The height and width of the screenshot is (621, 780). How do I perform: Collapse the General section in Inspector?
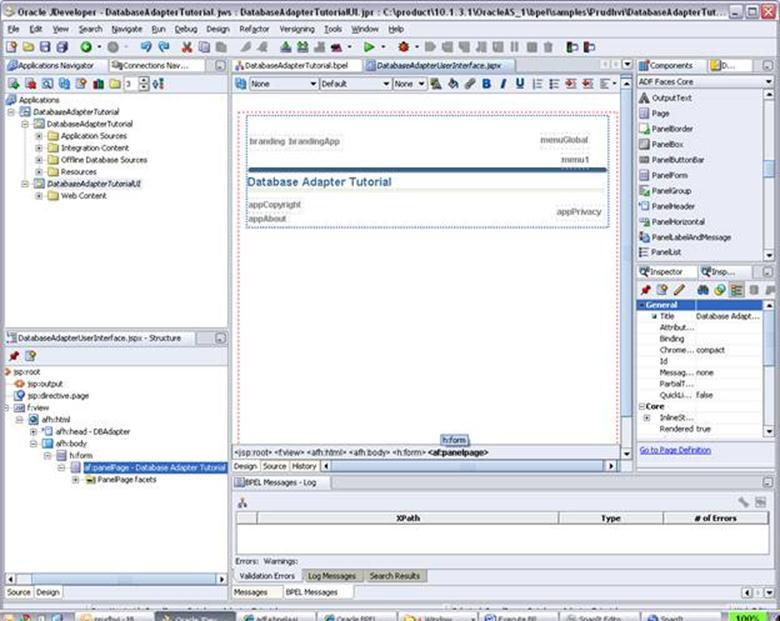point(642,305)
